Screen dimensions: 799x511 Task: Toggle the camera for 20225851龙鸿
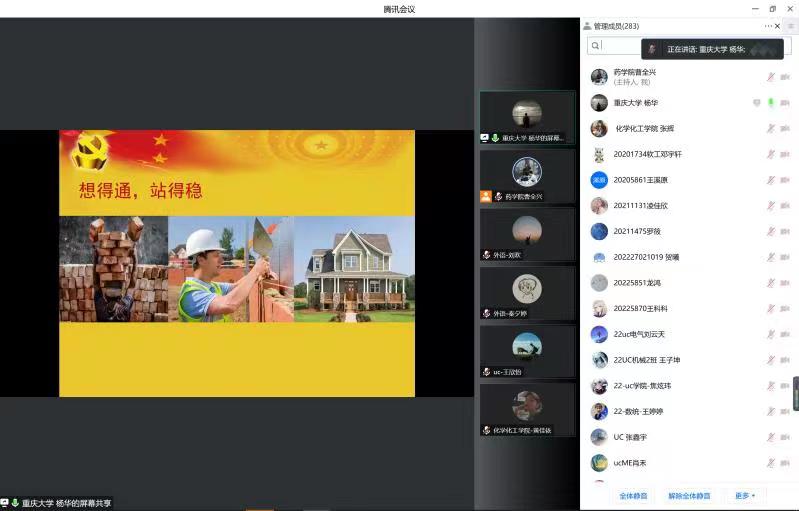(x=784, y=283)
